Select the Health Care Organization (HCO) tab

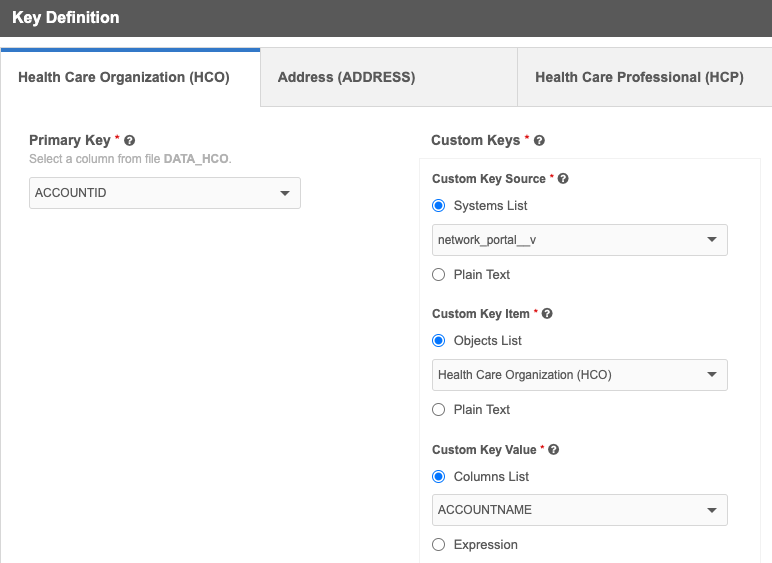tap(124, 77)
